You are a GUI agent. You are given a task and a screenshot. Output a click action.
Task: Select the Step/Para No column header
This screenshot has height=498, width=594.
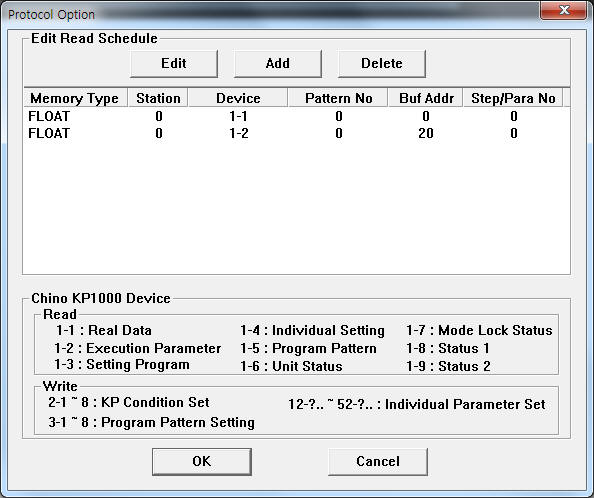point(513,98)
